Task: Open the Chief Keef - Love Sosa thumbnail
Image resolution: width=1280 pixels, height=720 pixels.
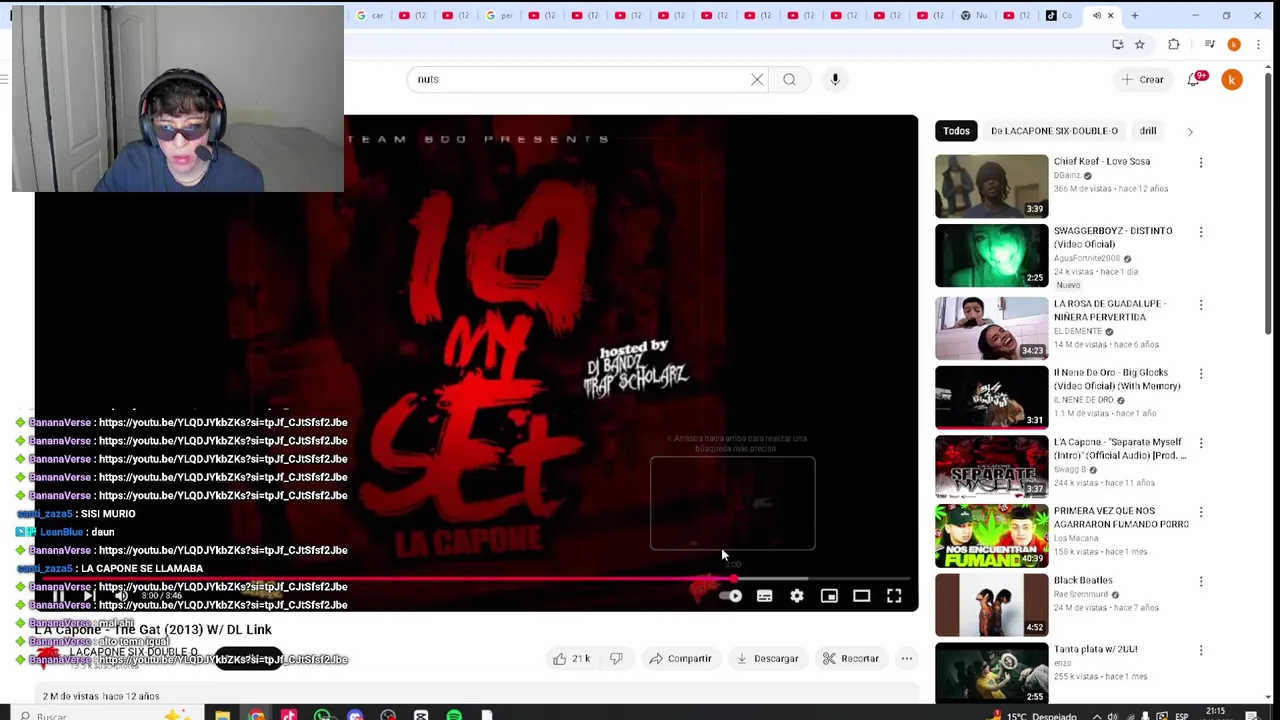Action: point(991,186)
